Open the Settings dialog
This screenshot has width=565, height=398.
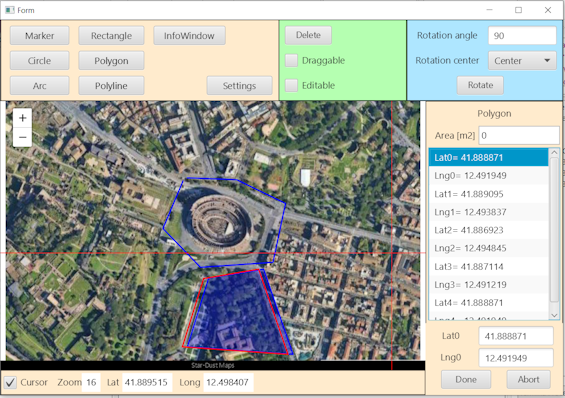point(239,85)
